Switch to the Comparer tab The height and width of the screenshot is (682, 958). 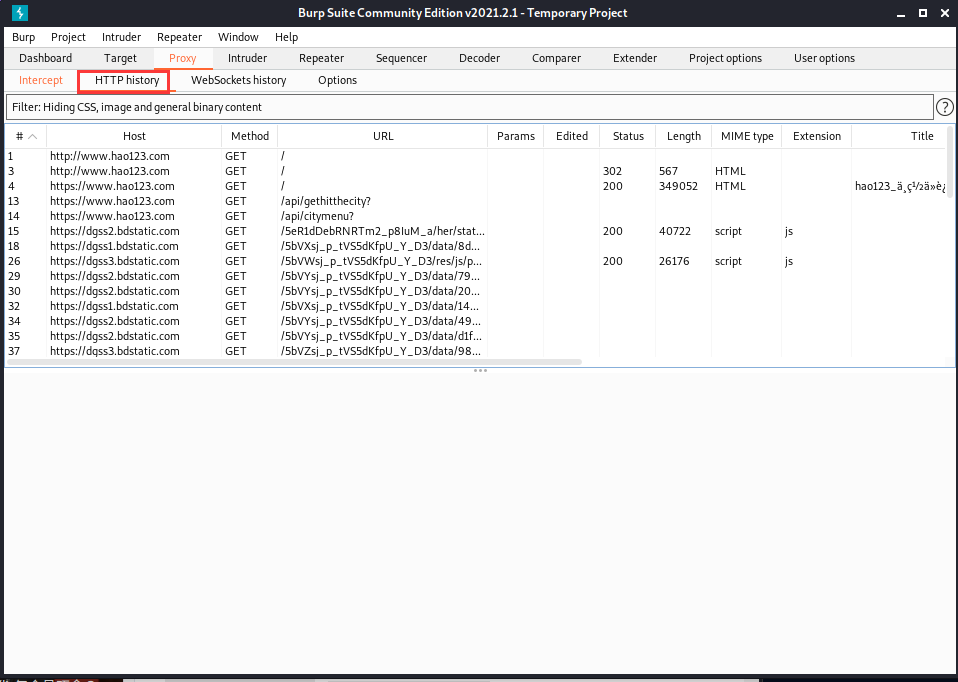tap(556, 58)
